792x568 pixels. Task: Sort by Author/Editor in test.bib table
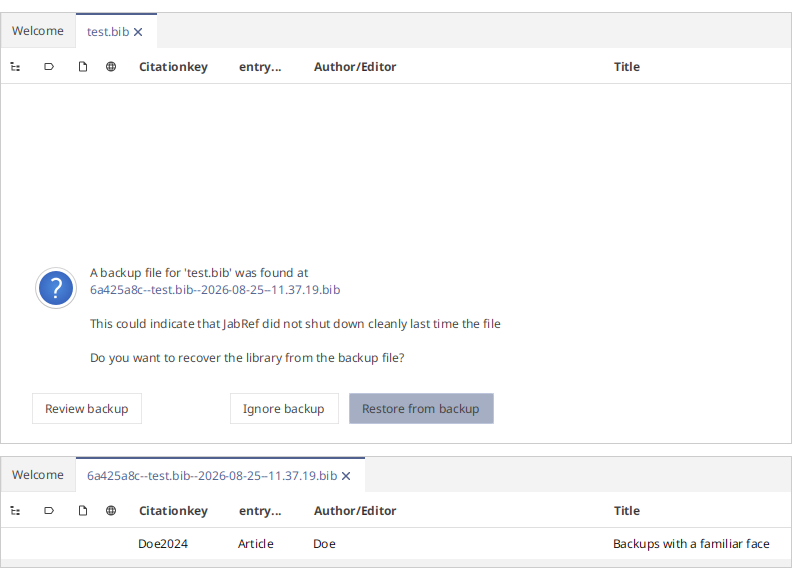pos(355,67)
